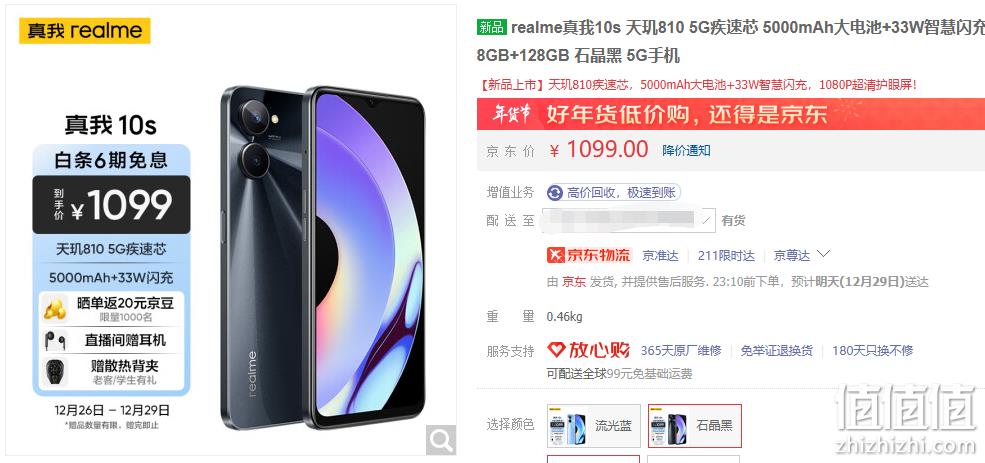Click the 京准达 delivery option
Screen dimensions: 985x463
[x=660, y=256]
